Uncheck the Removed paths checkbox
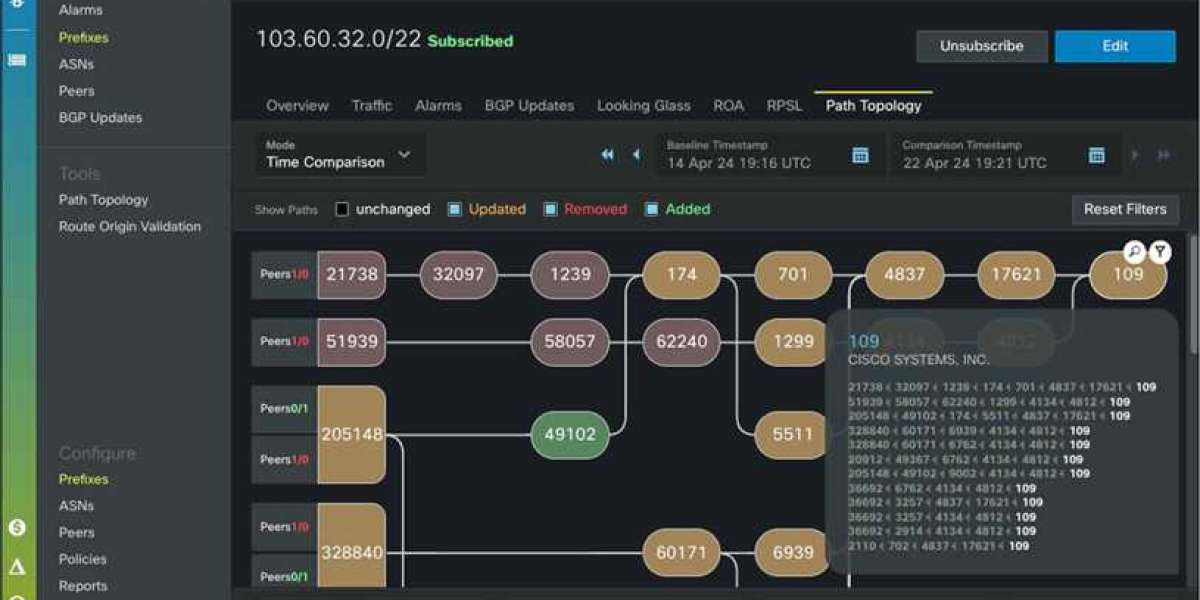1200x600 pixels. [x=550, y=210]
